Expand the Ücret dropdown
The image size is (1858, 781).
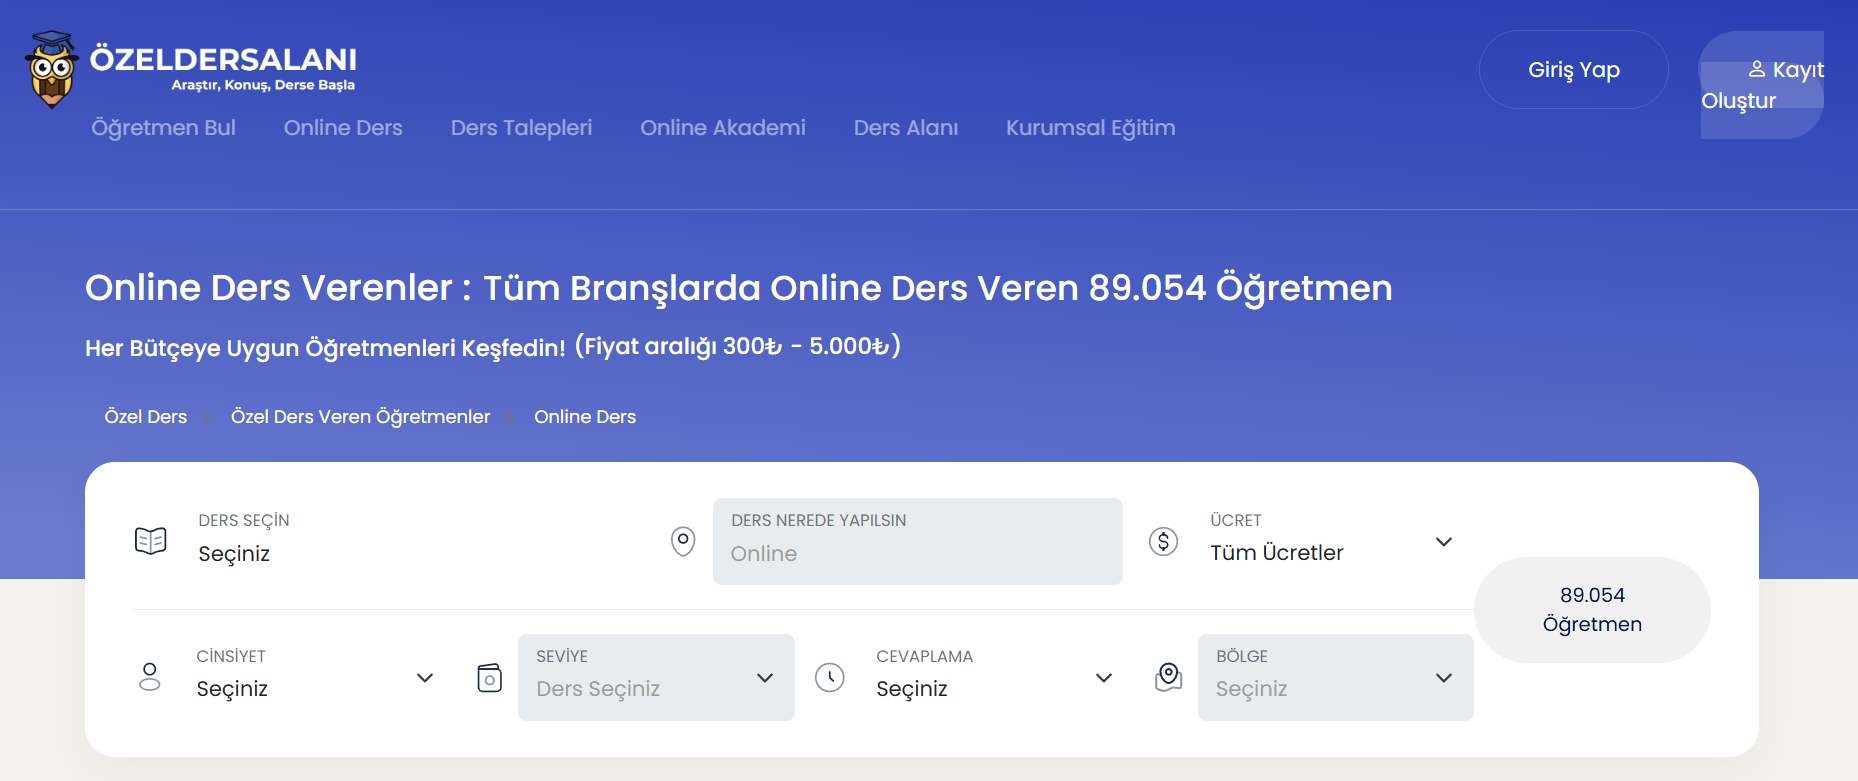click(x=1443, y=542)
